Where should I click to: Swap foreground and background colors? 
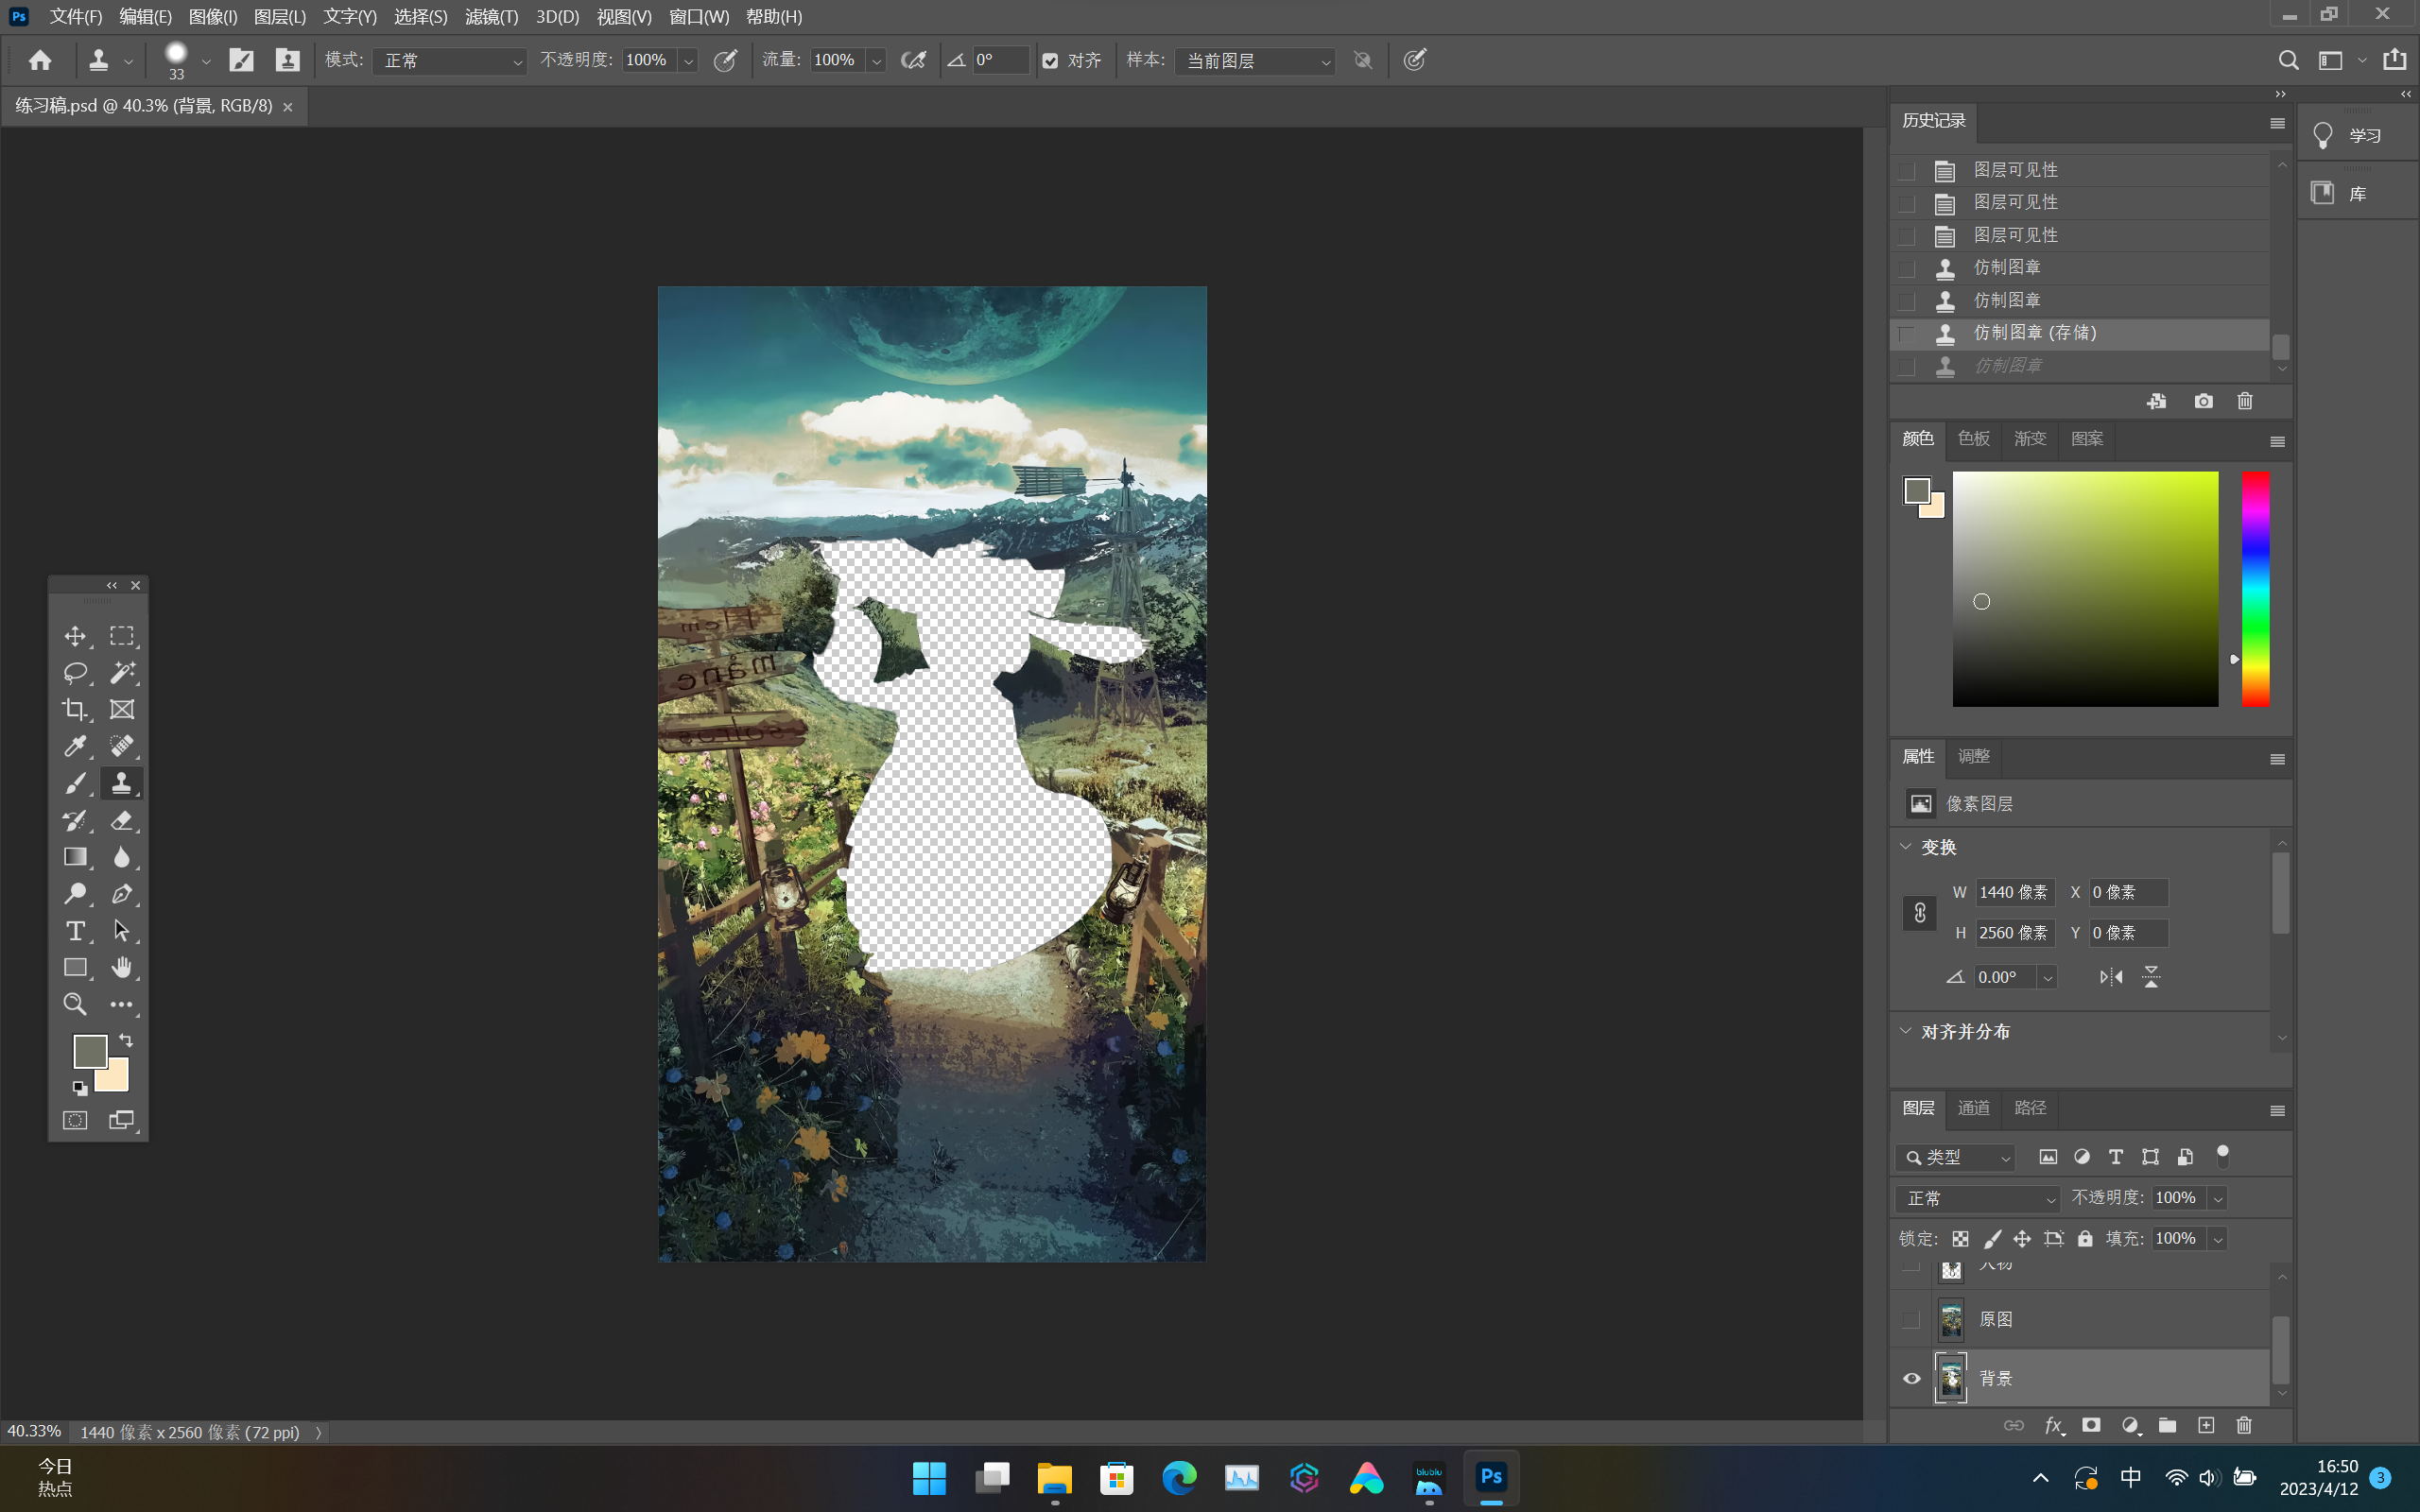tap(127, 1041)
